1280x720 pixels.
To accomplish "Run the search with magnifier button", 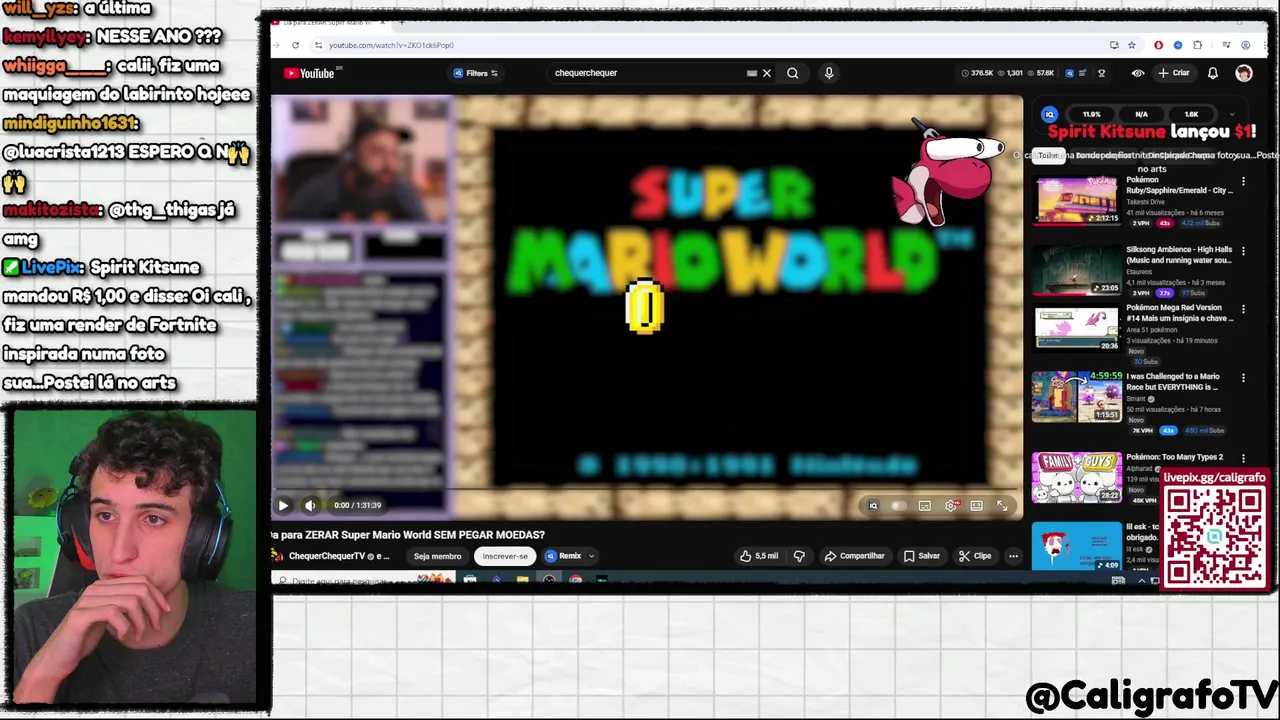I will pyautogui.click(x=792, y=73).
